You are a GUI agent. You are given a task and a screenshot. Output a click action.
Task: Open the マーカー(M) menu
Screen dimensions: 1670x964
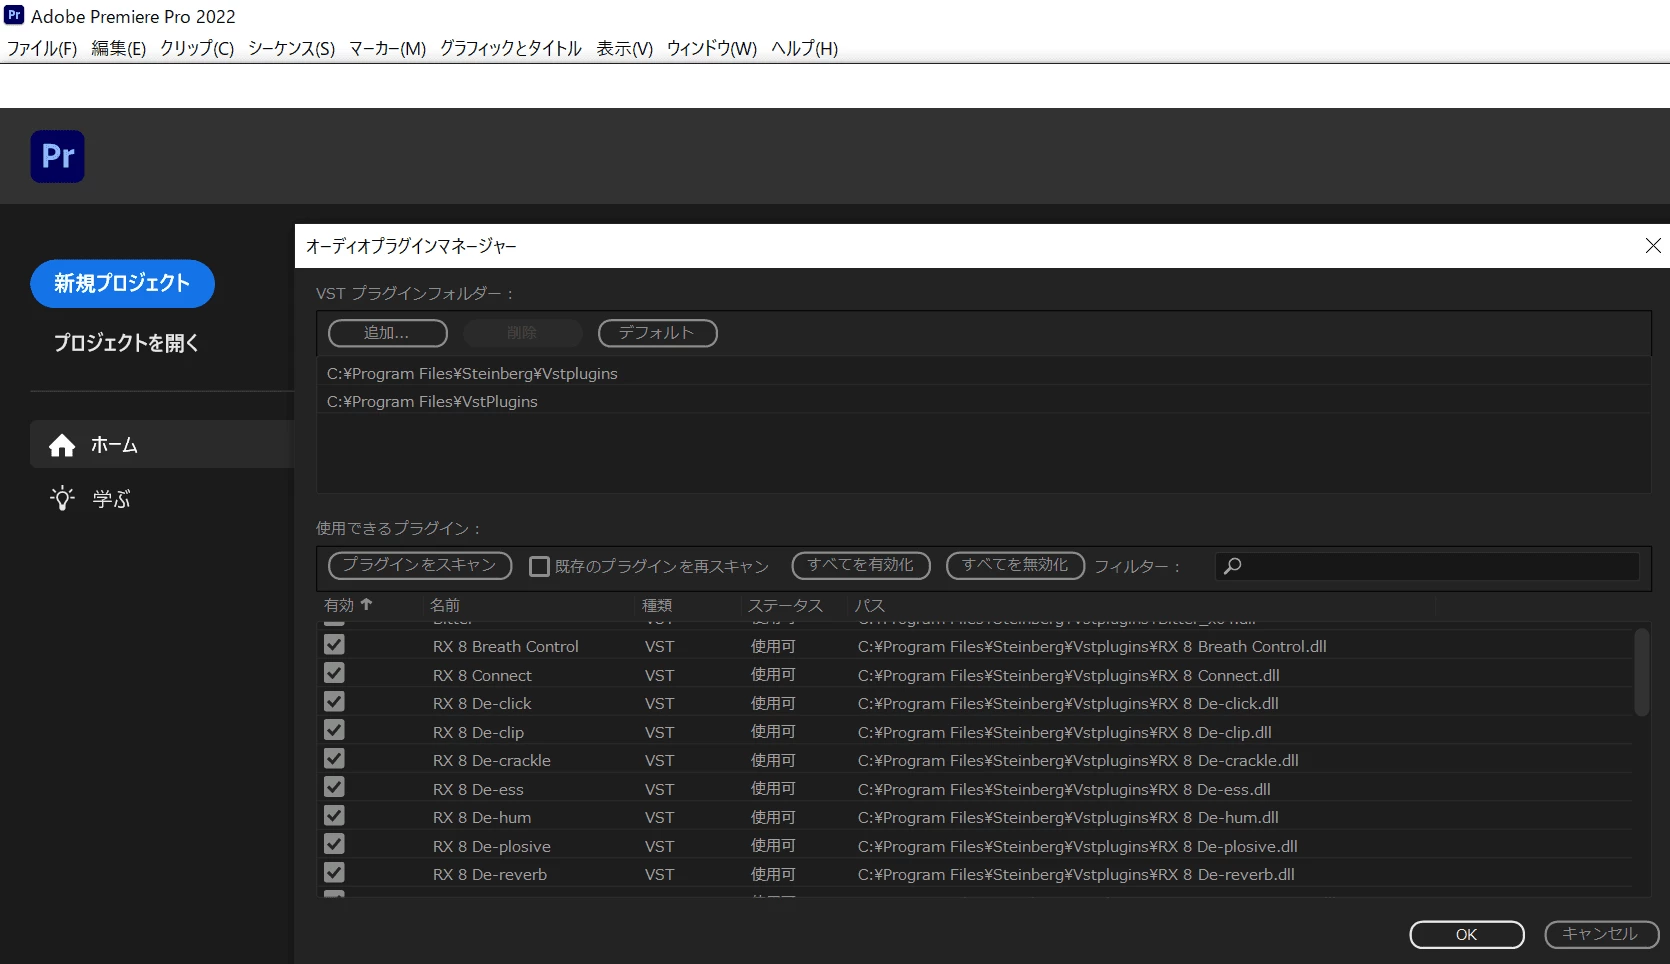(x=387, y=48)
